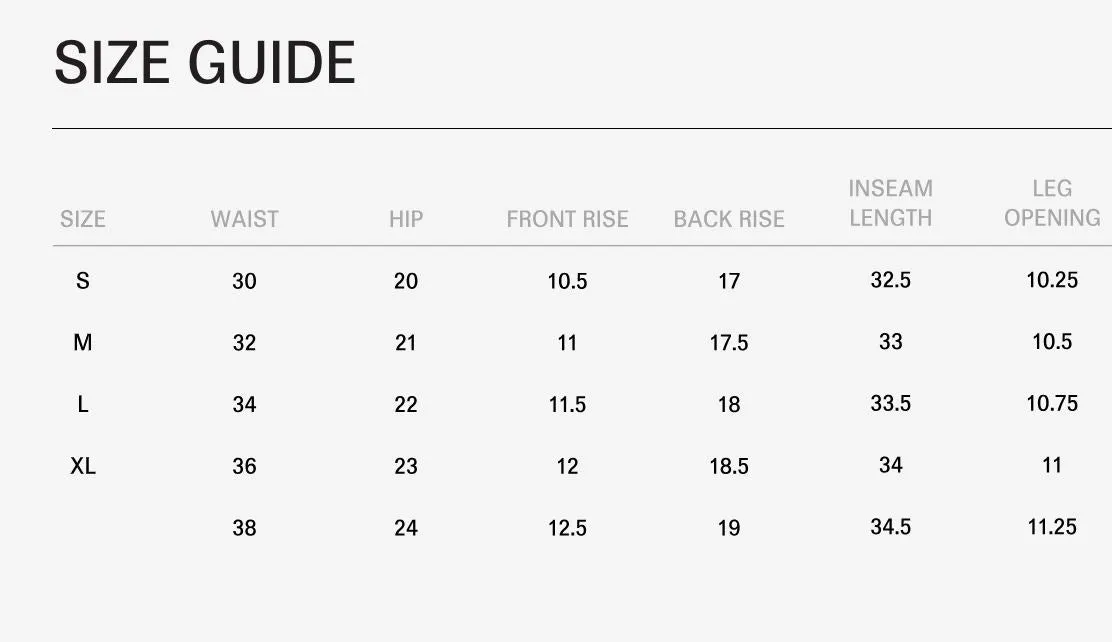Click the front rise value 11.5
This screenshot has width=1112, height=642.
tap(567, 404)
